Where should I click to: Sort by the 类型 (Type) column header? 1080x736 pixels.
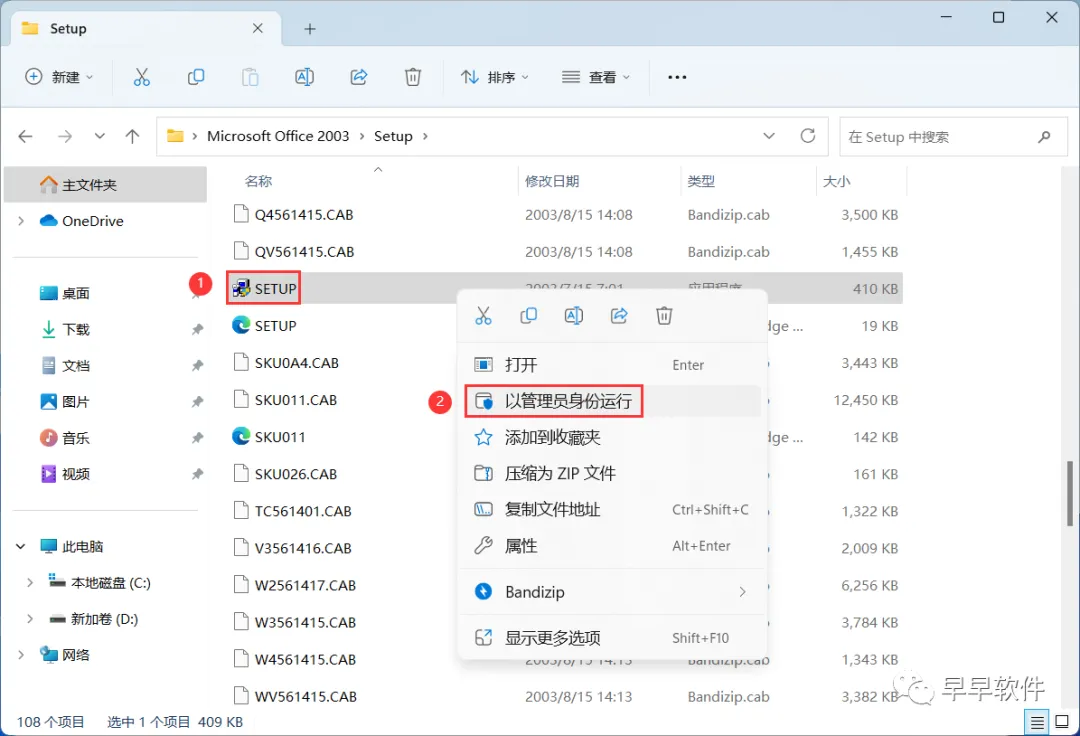tap(701, 181)
